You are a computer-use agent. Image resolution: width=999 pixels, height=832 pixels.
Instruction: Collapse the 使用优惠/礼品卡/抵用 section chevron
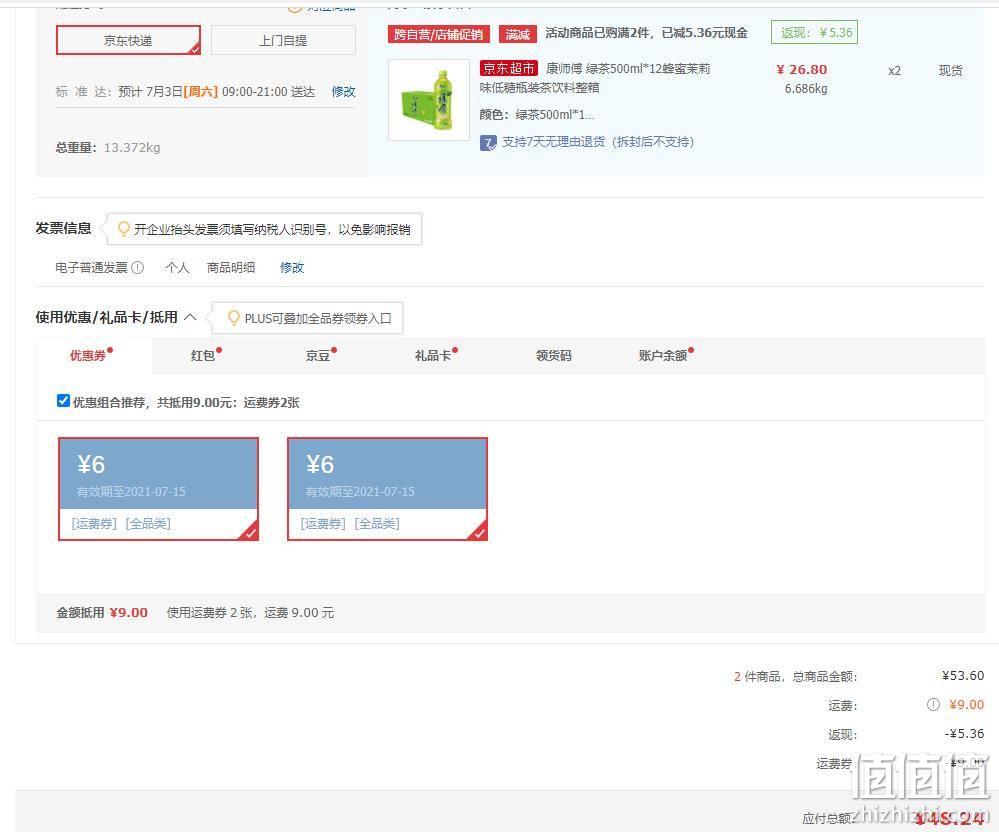(190, 317)
